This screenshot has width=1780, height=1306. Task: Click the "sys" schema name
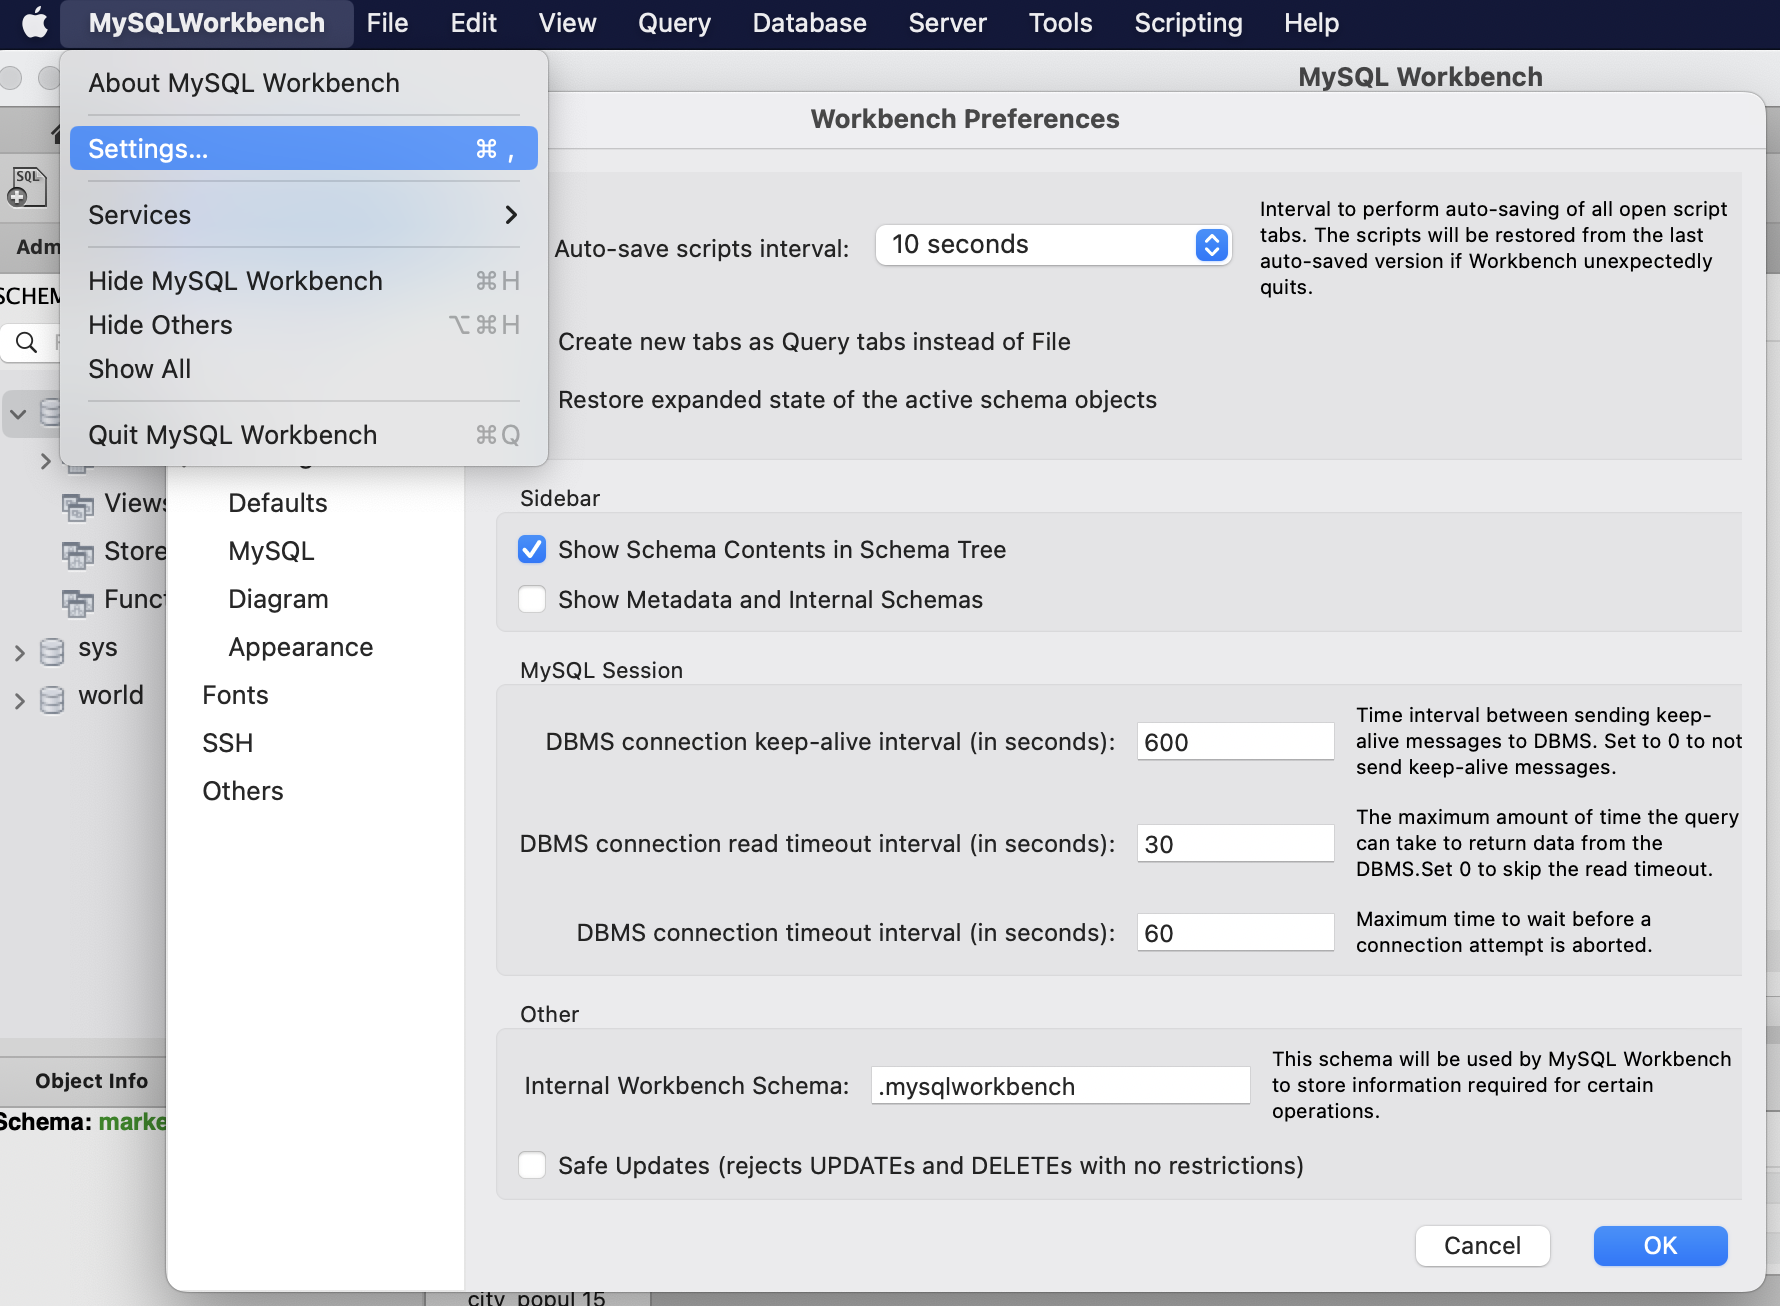click(x=98, y=648)
